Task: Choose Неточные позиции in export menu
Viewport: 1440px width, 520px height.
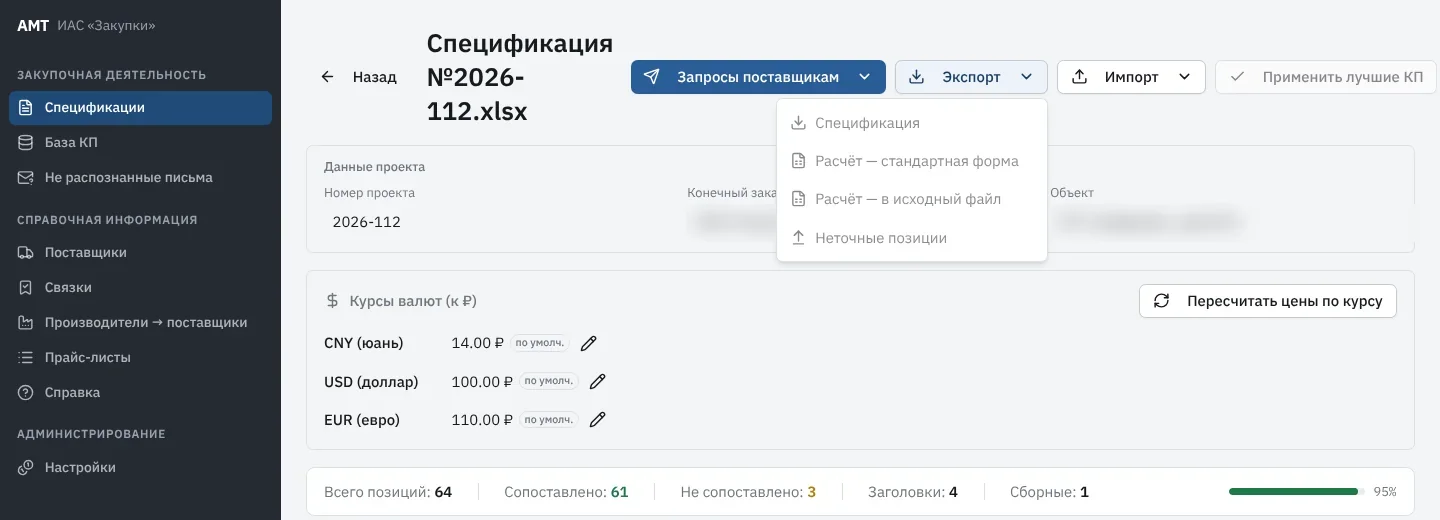Action: 912,238
